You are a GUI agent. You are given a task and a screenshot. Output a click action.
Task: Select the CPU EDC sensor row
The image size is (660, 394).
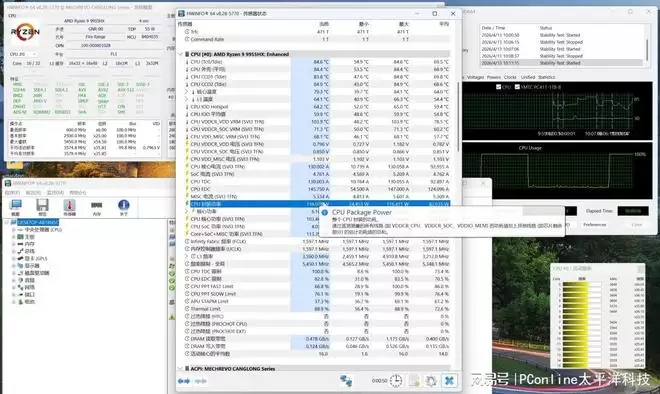pyautogui.click(x=318, y=189)
